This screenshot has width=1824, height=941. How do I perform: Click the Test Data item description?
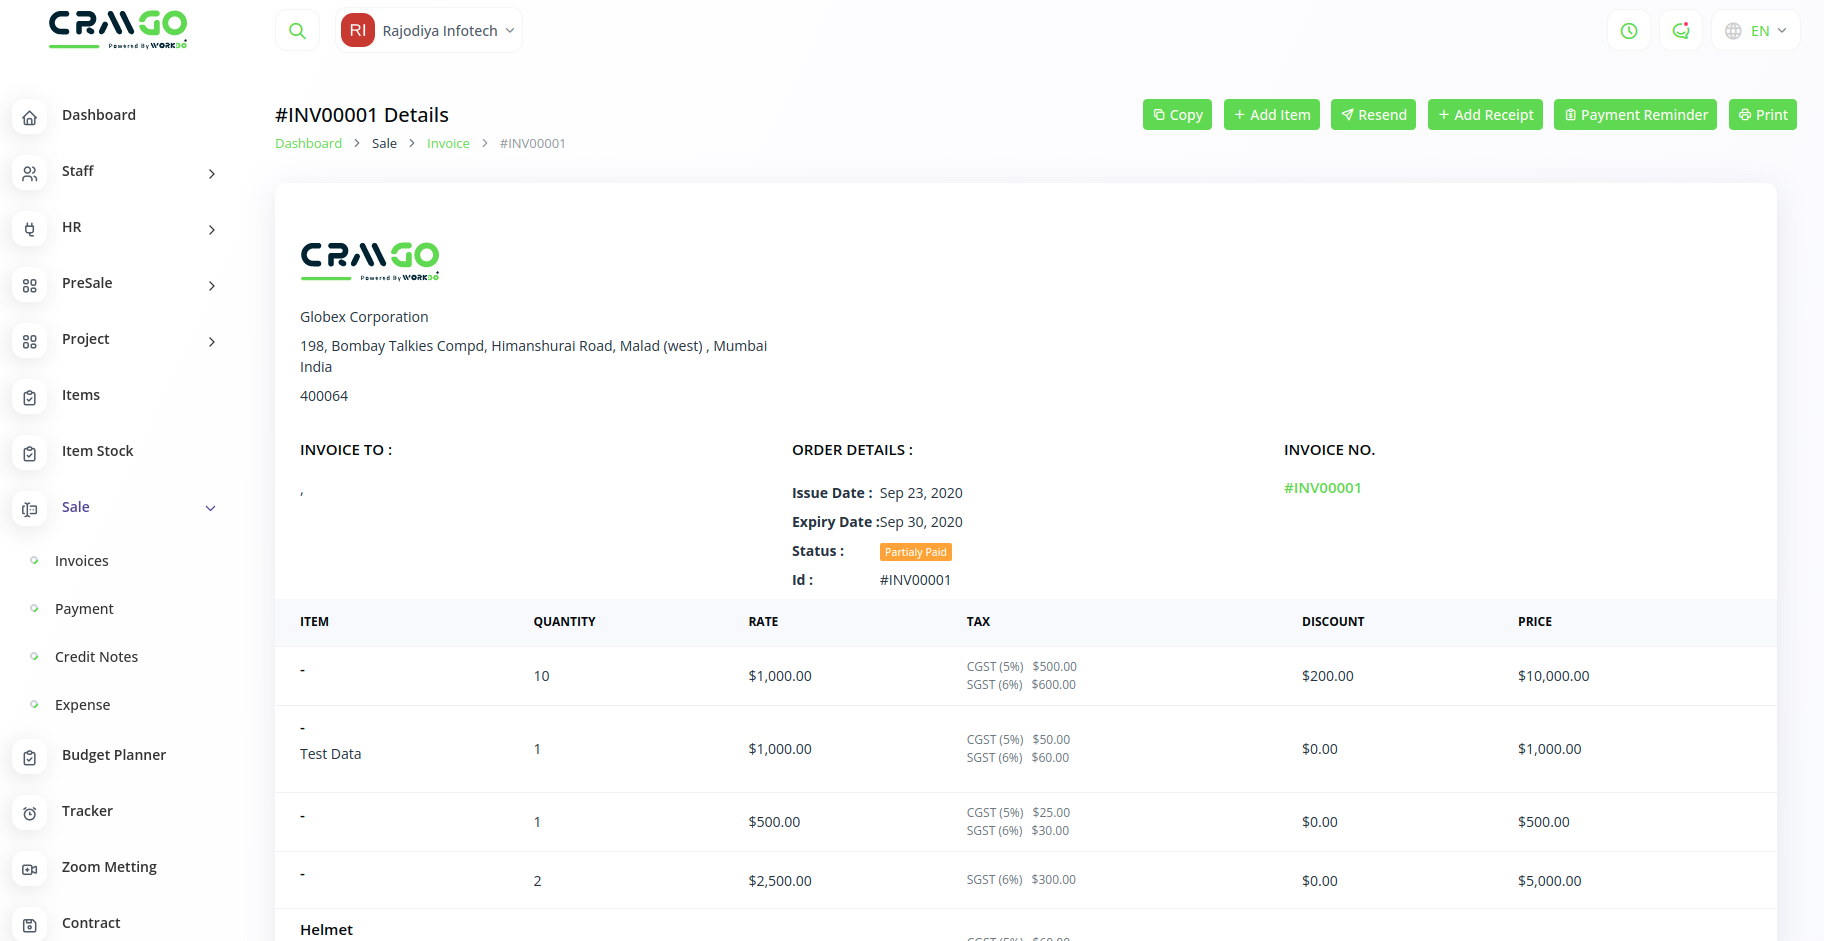[x=331, y=754]
